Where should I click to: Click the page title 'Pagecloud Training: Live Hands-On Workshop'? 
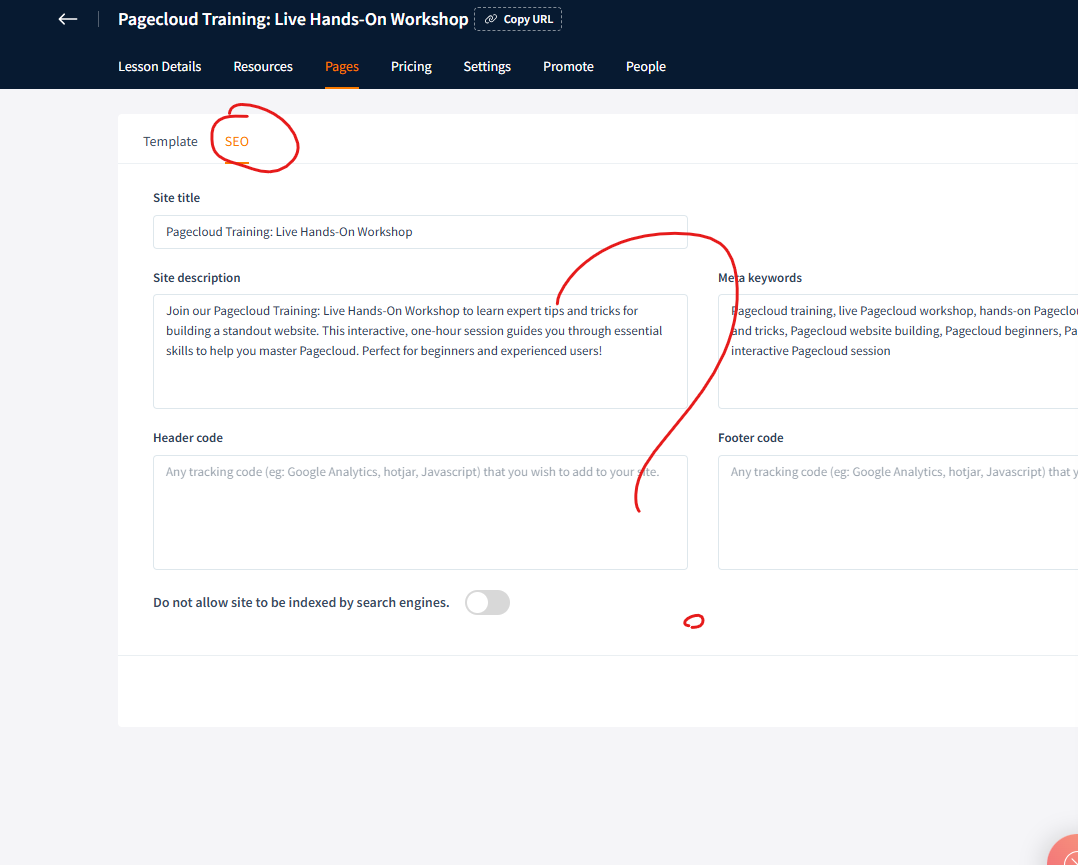(293, 19)
